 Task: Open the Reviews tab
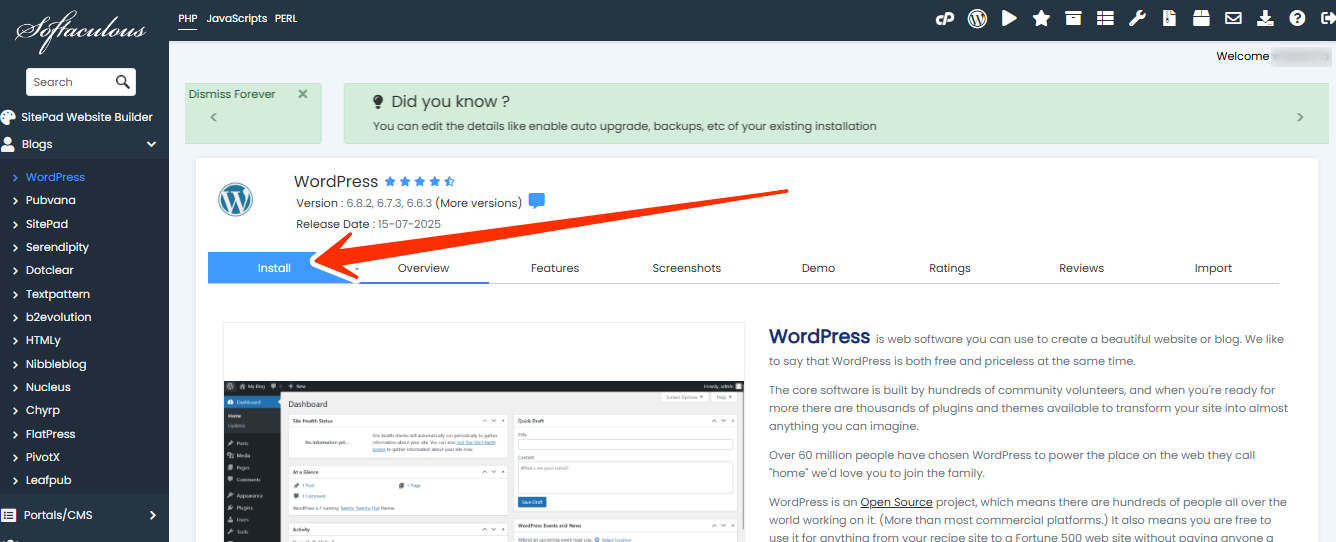[1081, 268]
